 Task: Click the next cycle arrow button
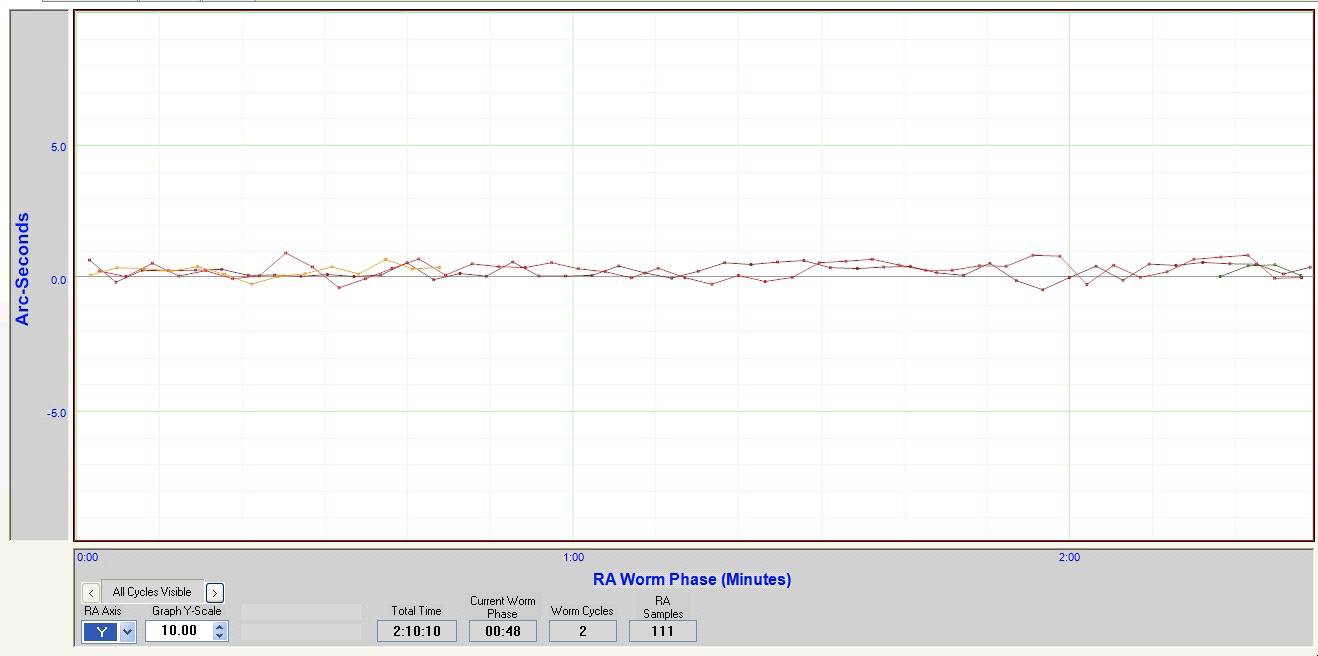point(215,591)
